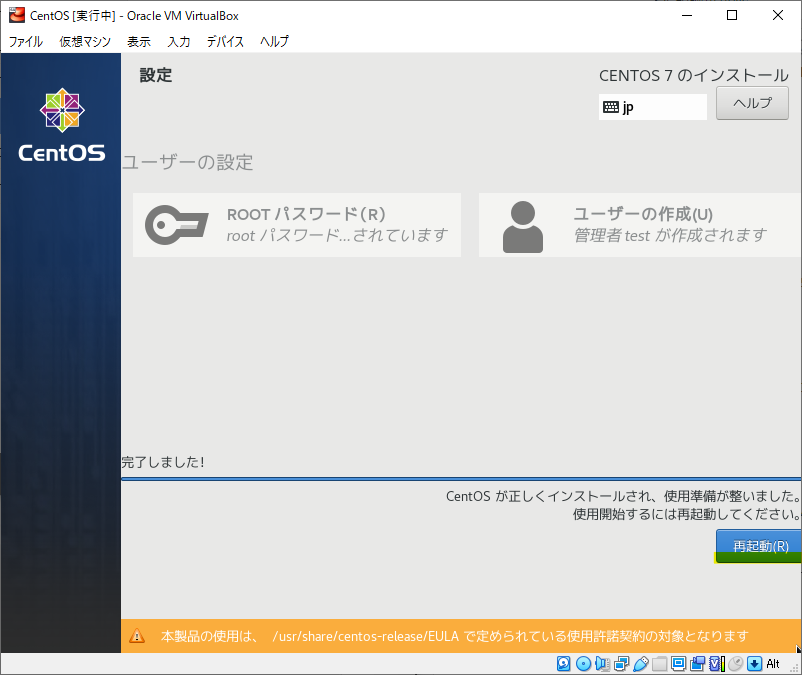Viewport: 804px width, 675px height.
Task: Click the network adapters status icon
Action: coord(621,664)
